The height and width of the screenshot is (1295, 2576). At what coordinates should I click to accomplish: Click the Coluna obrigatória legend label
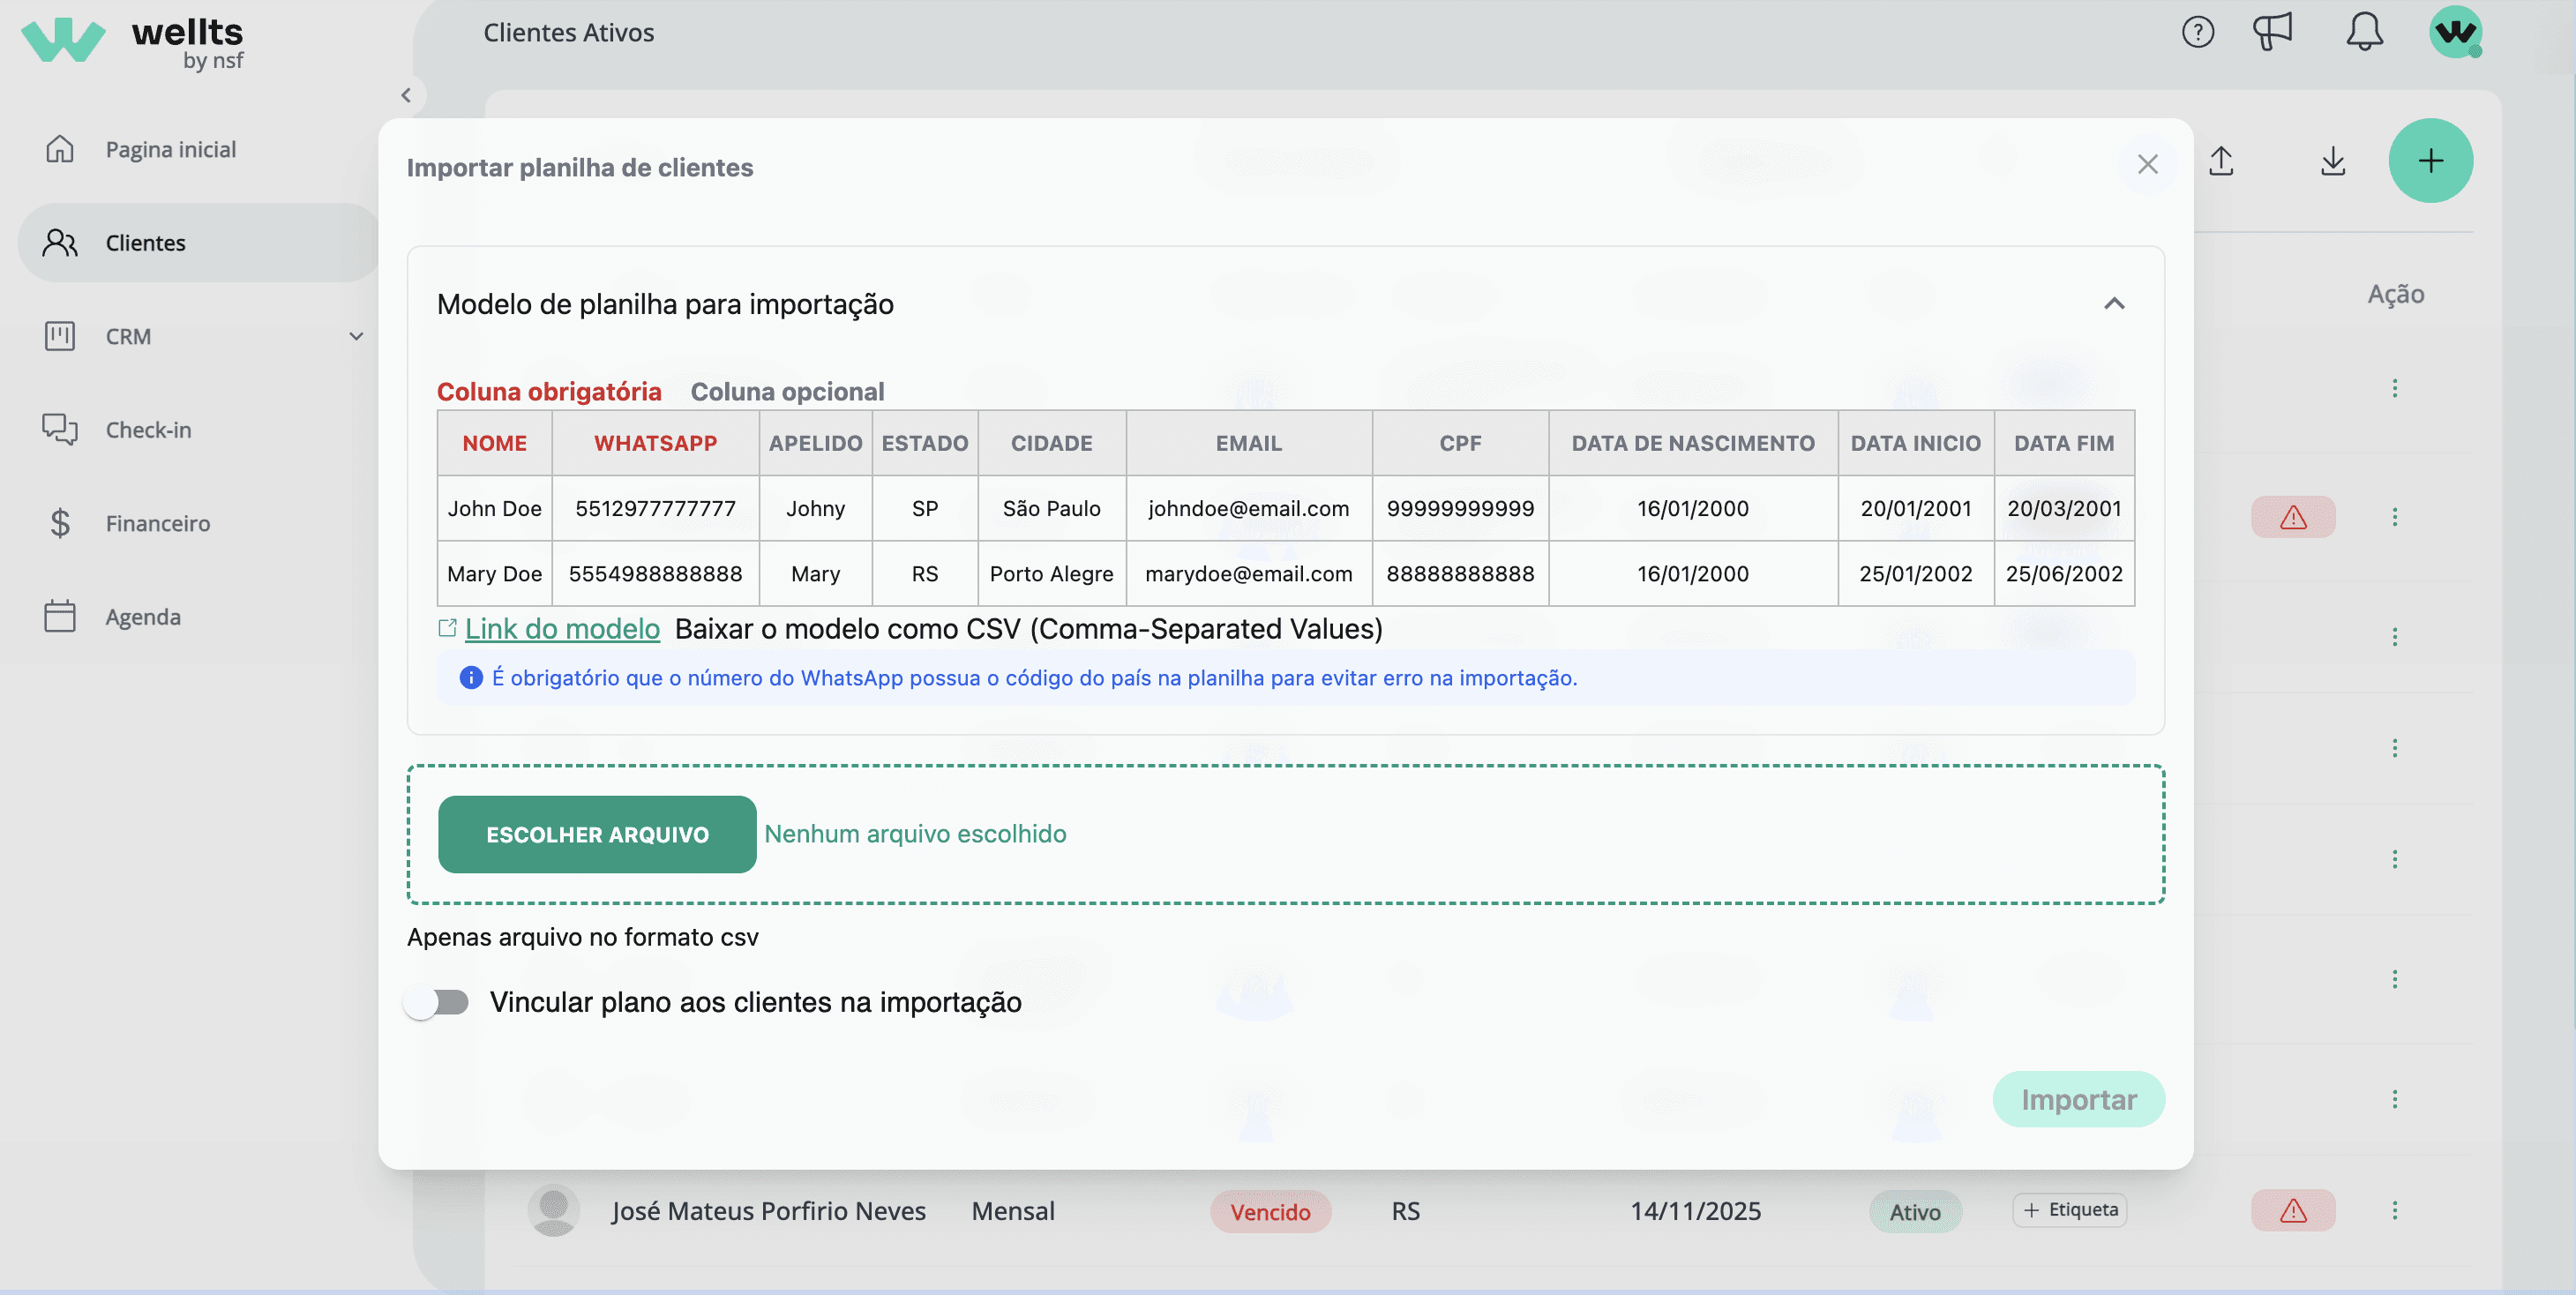click(549, 391)
